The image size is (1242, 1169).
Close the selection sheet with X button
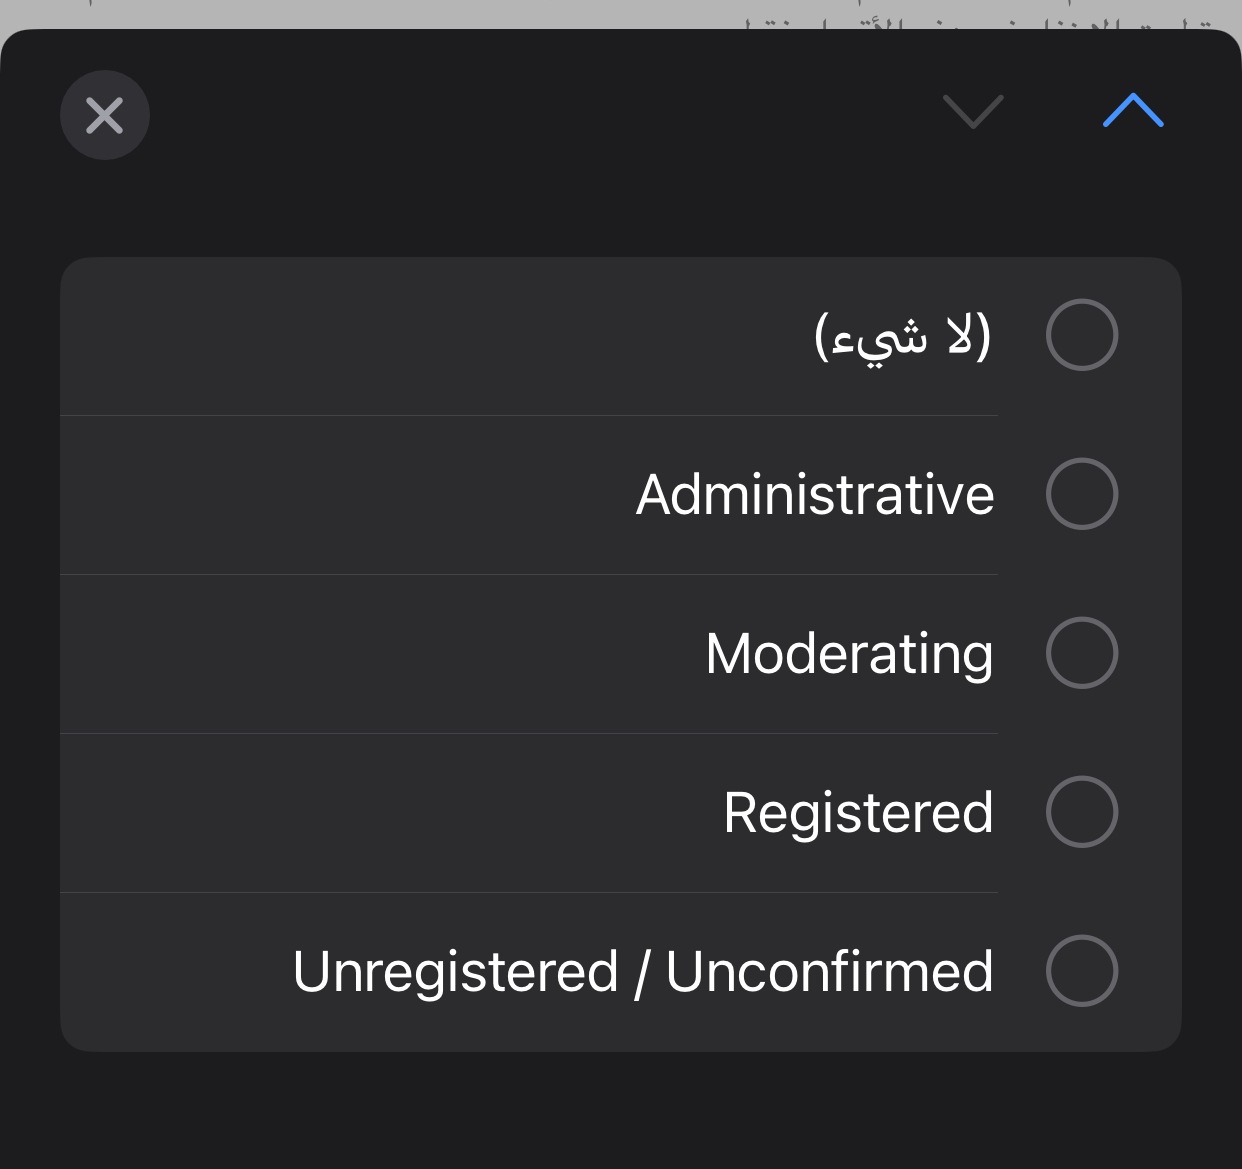[x=105, y=115]
